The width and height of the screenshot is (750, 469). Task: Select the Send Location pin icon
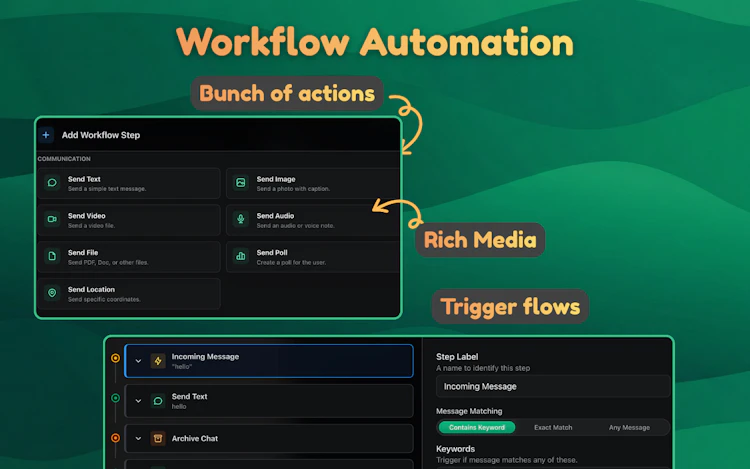[x=52, y=293]
